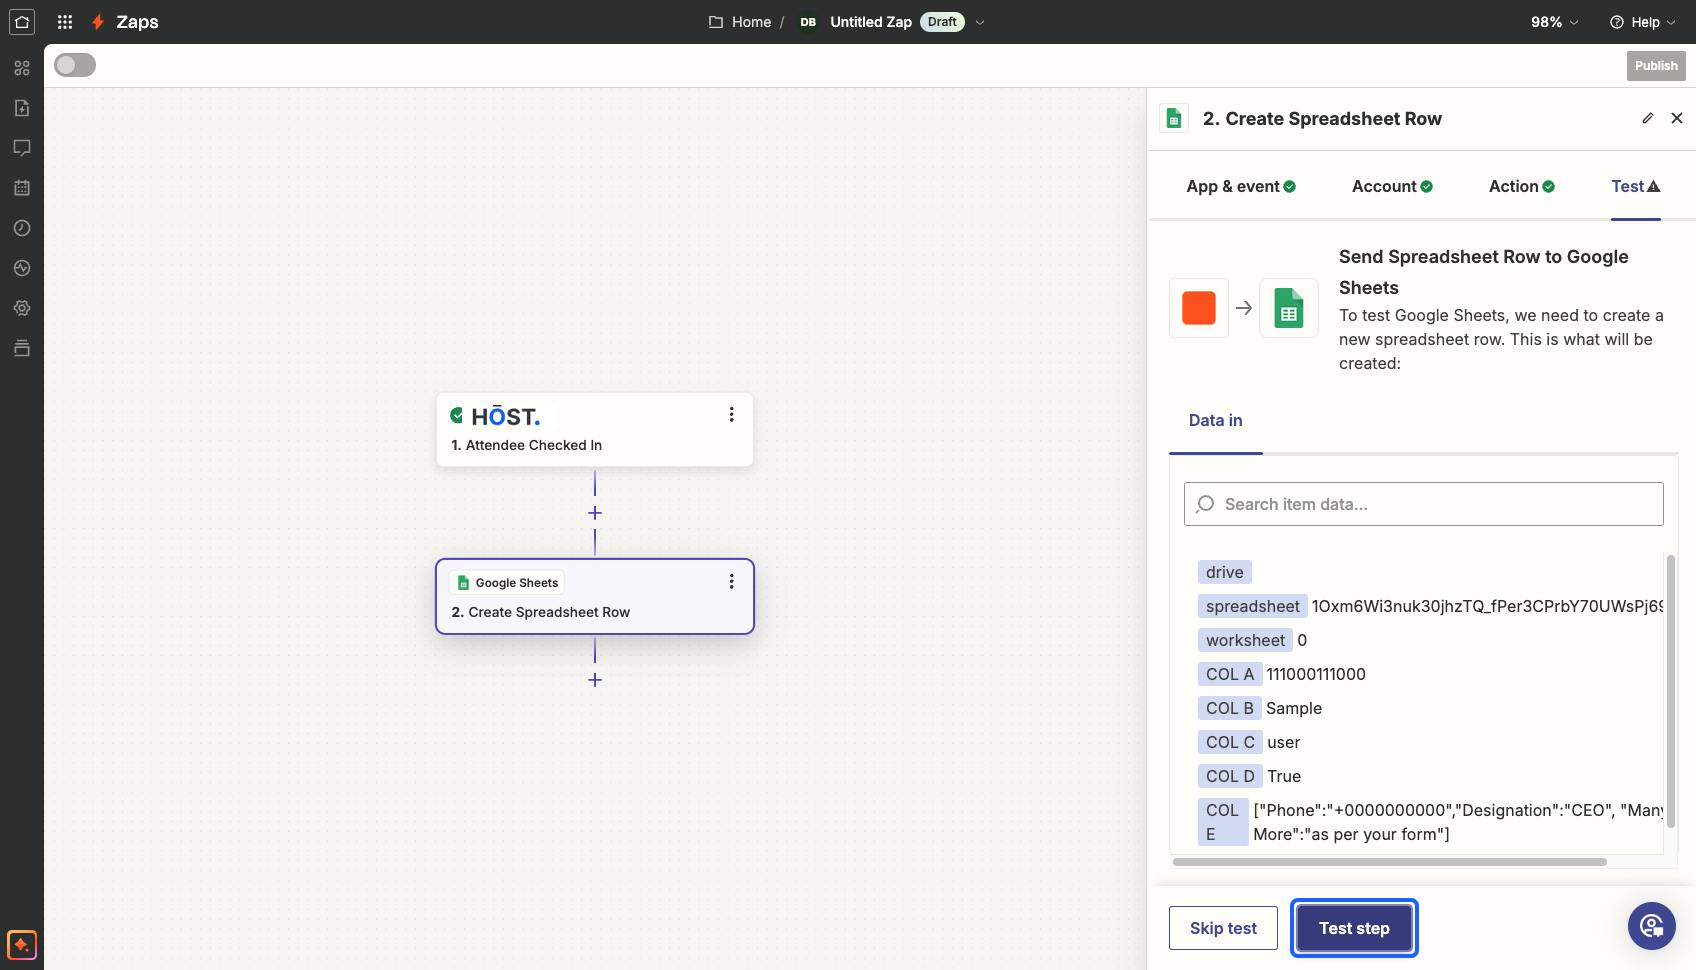Click the Home folder icon in breadcrumb

[x=716, y=22]
